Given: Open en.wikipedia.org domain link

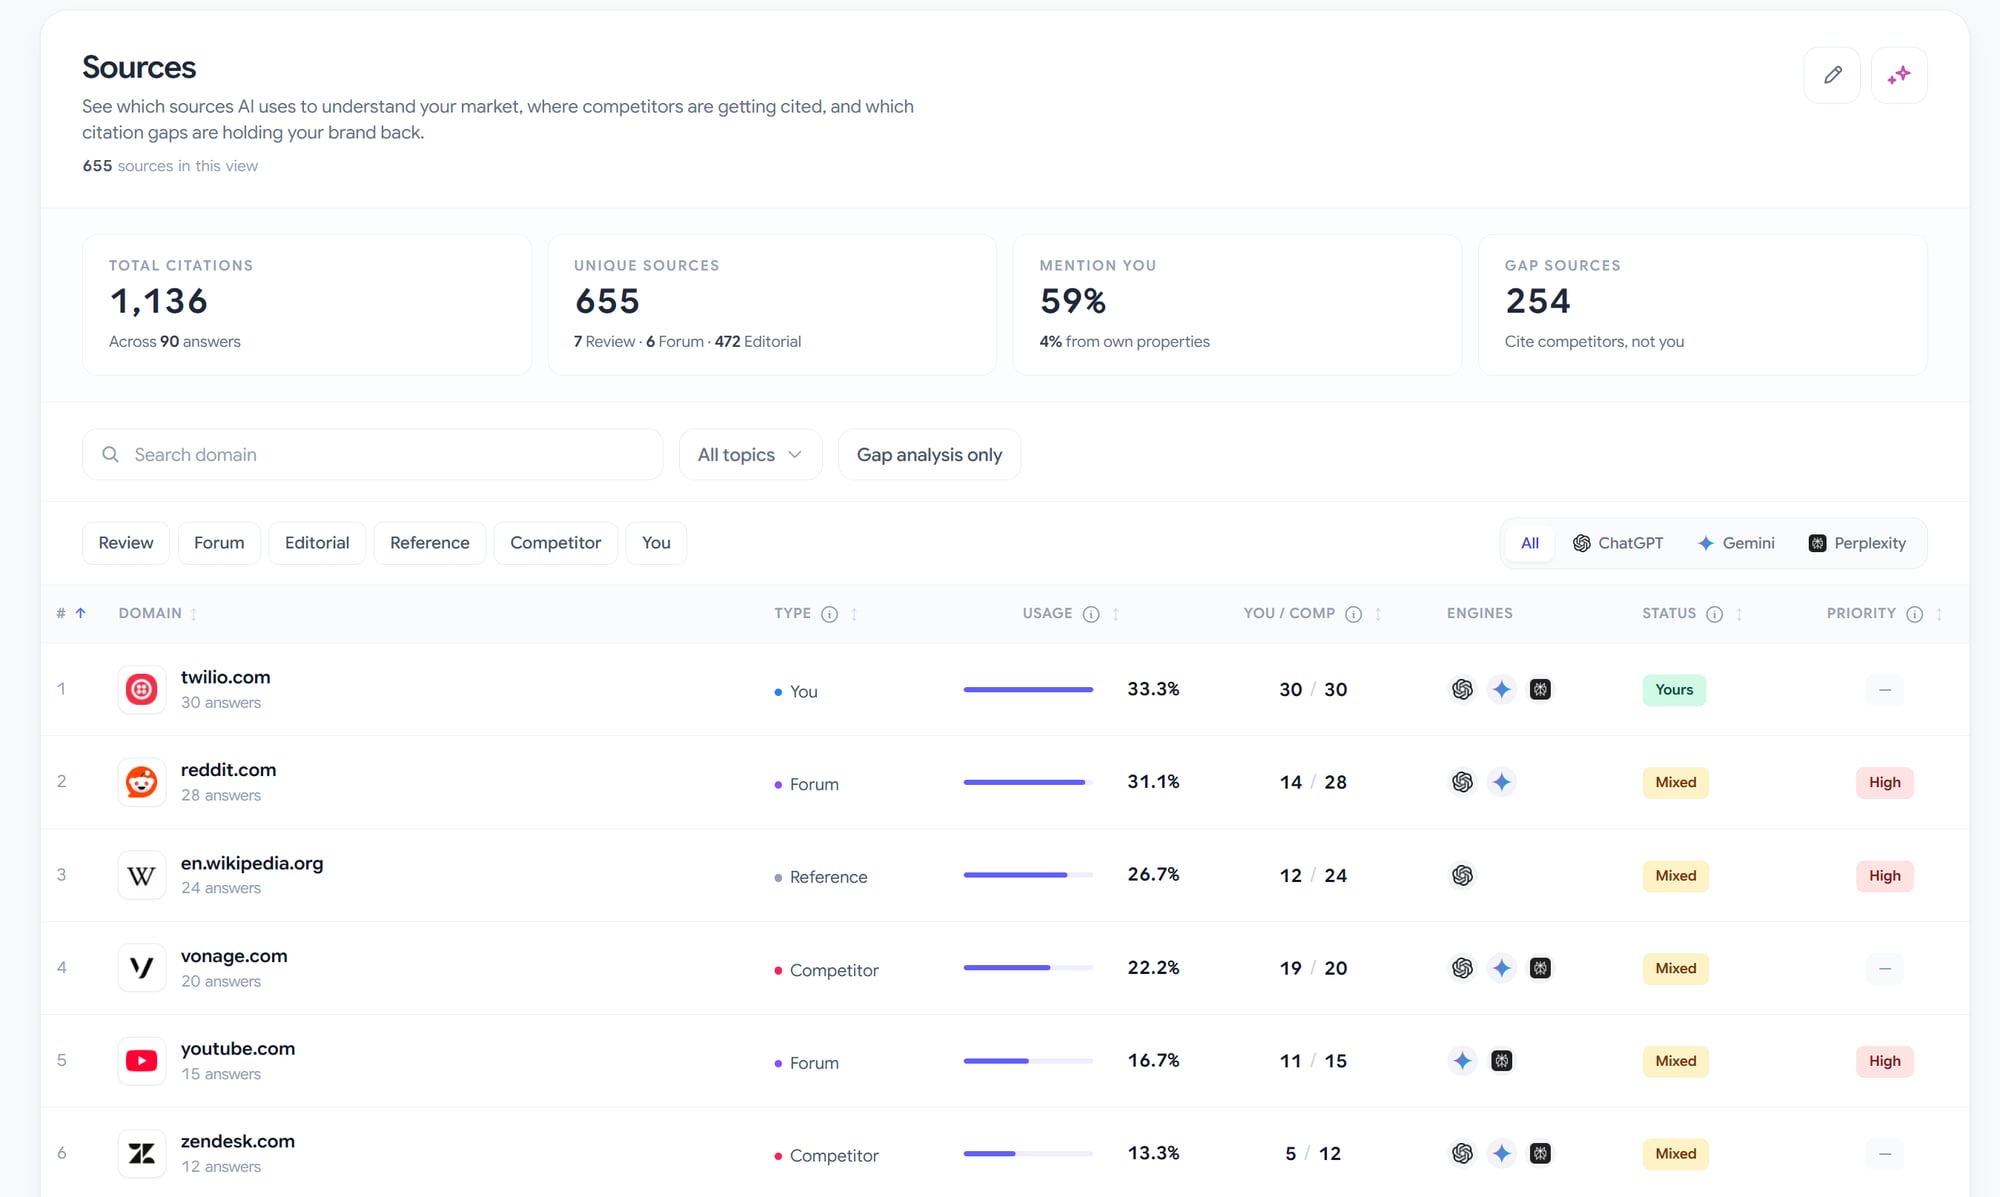Looking at the screenshot, I should point(252,863).
